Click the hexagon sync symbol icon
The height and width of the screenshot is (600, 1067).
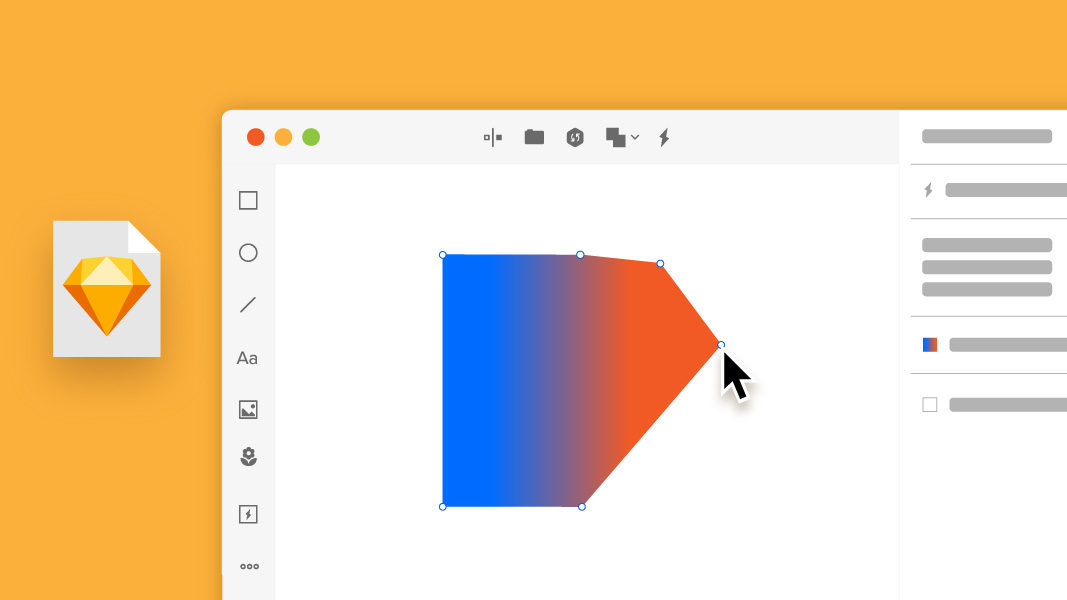point(575,137)
